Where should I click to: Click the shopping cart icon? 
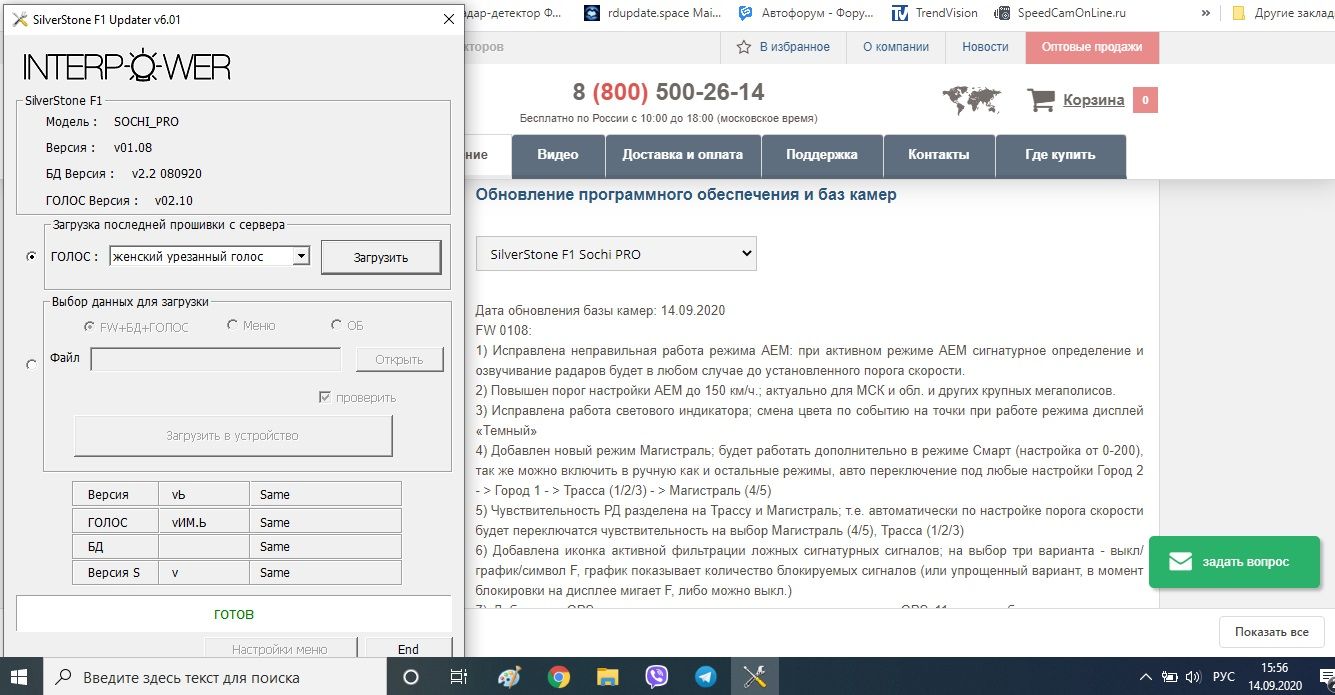pos(1041,100)
